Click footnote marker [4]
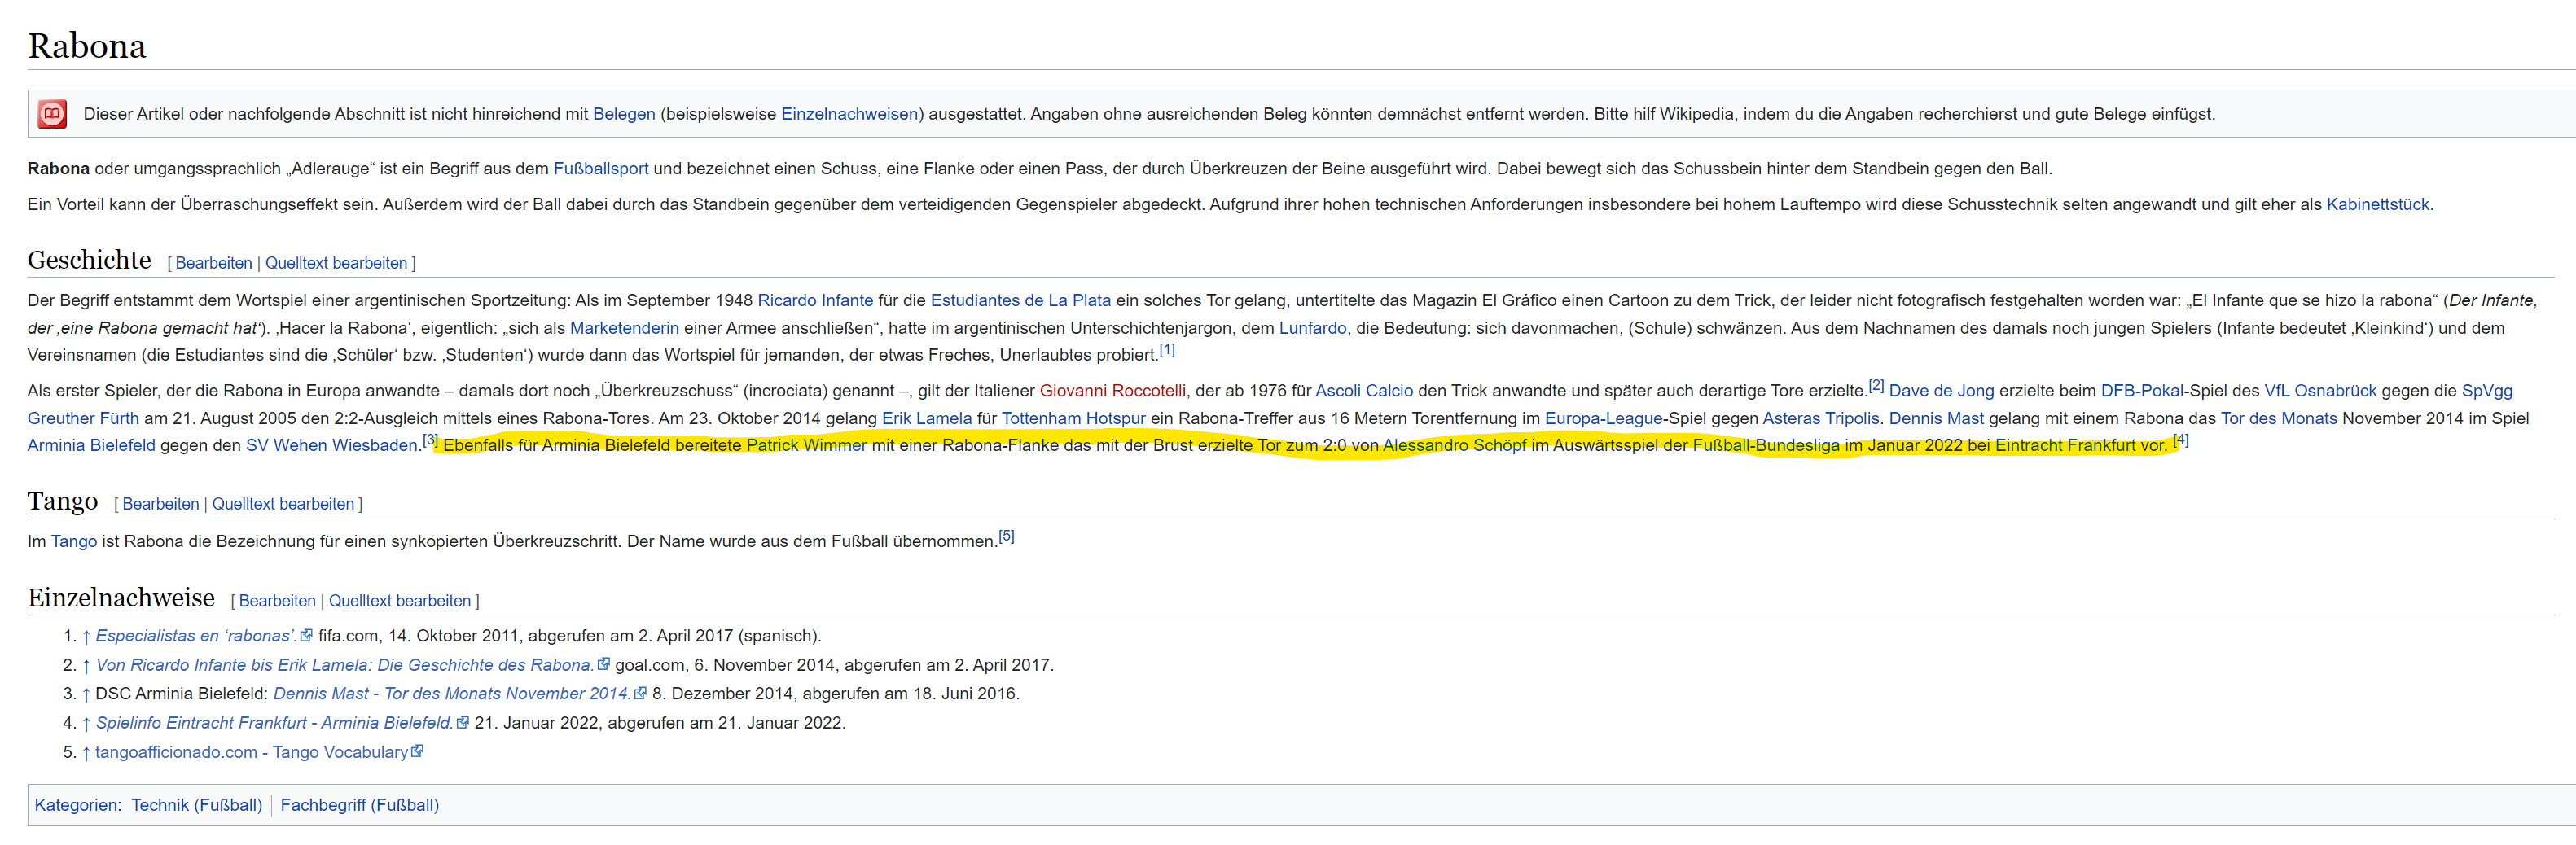The height and width of the screenshot is (845, 2576). [x=2180, y=439]
